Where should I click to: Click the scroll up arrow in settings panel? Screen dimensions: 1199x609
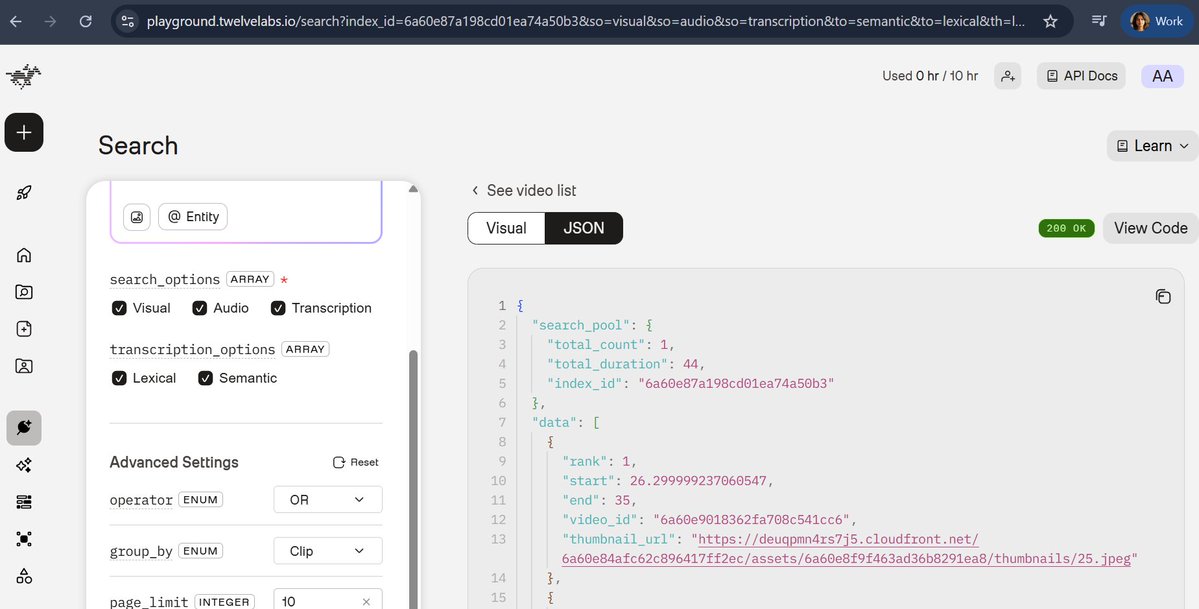click(414, 188)
